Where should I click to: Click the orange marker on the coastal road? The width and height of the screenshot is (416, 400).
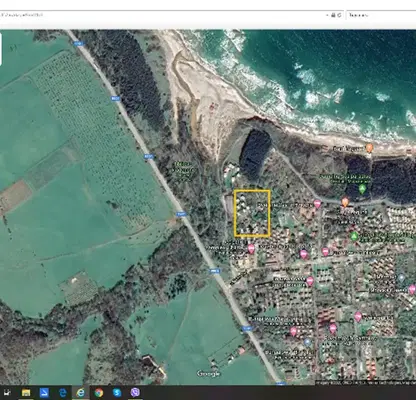[x=345, y=202]
